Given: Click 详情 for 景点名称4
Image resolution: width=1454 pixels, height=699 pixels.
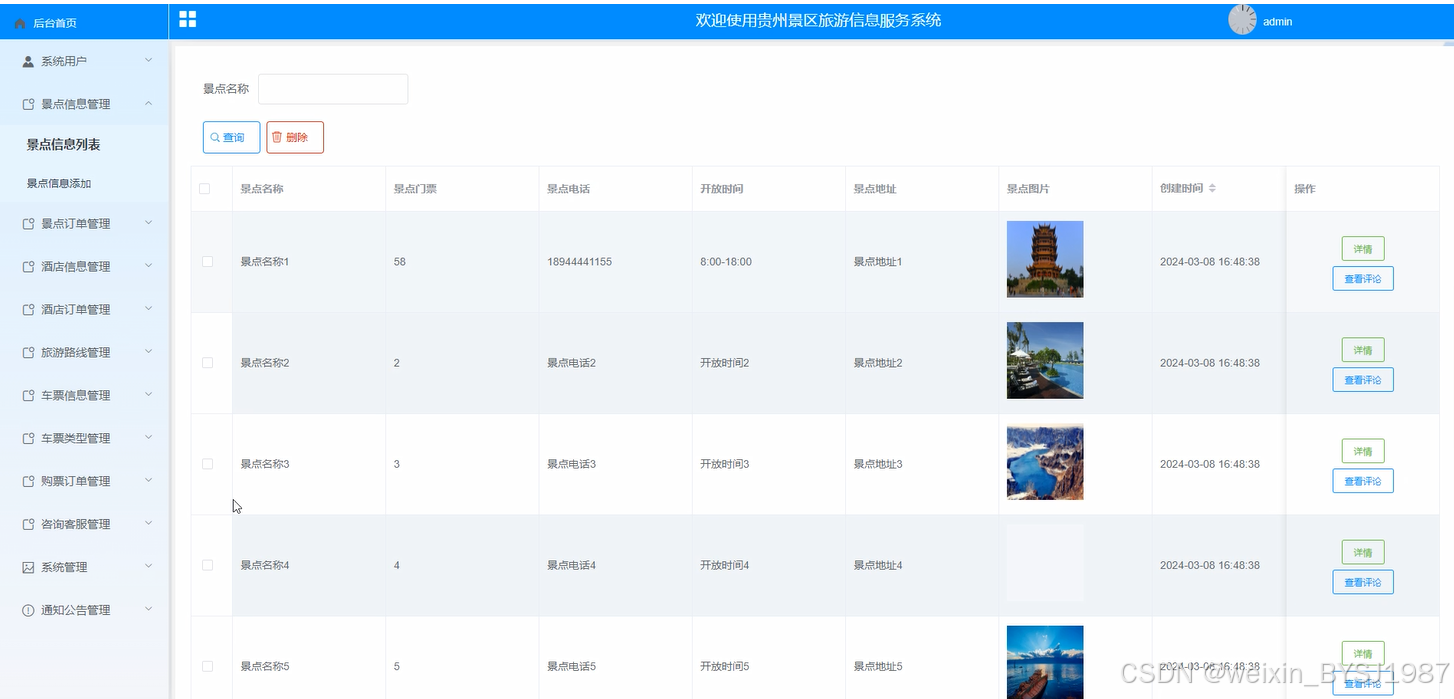Looking at the screenshot, I should (1363, 552).
